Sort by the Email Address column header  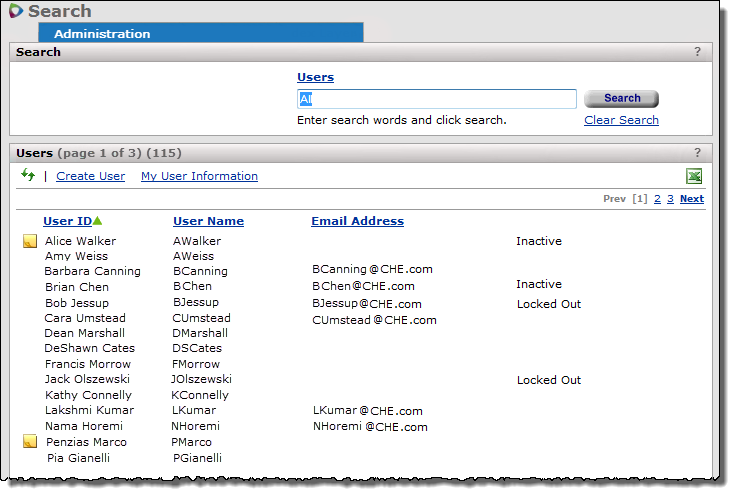point(357,221)
